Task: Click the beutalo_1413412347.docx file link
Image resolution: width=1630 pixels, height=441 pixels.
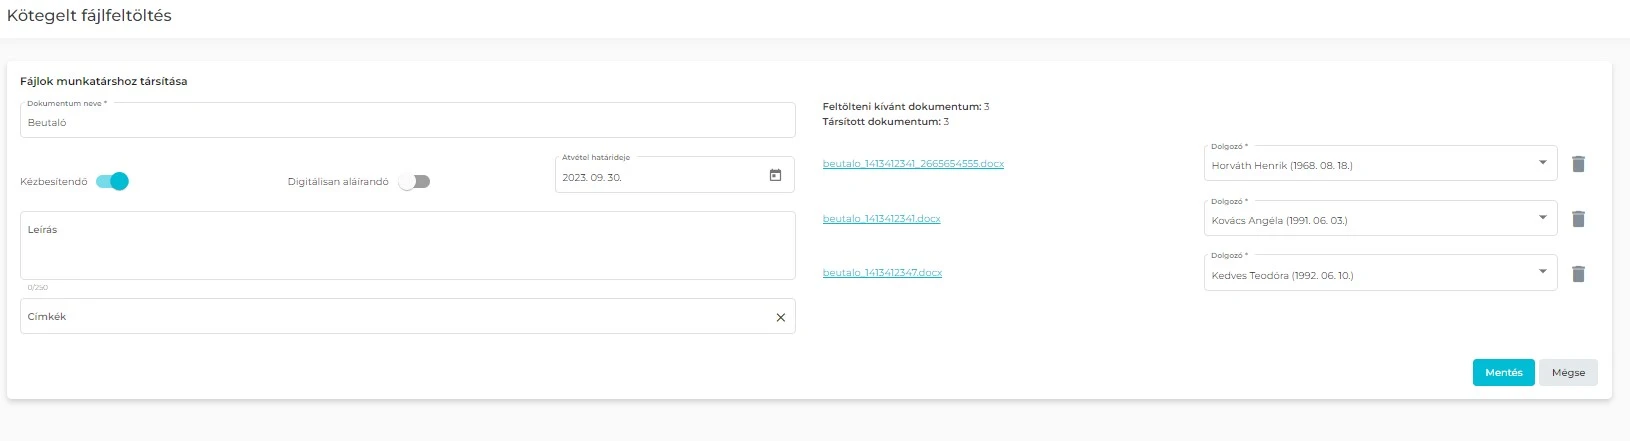Action: coord(882,273)
